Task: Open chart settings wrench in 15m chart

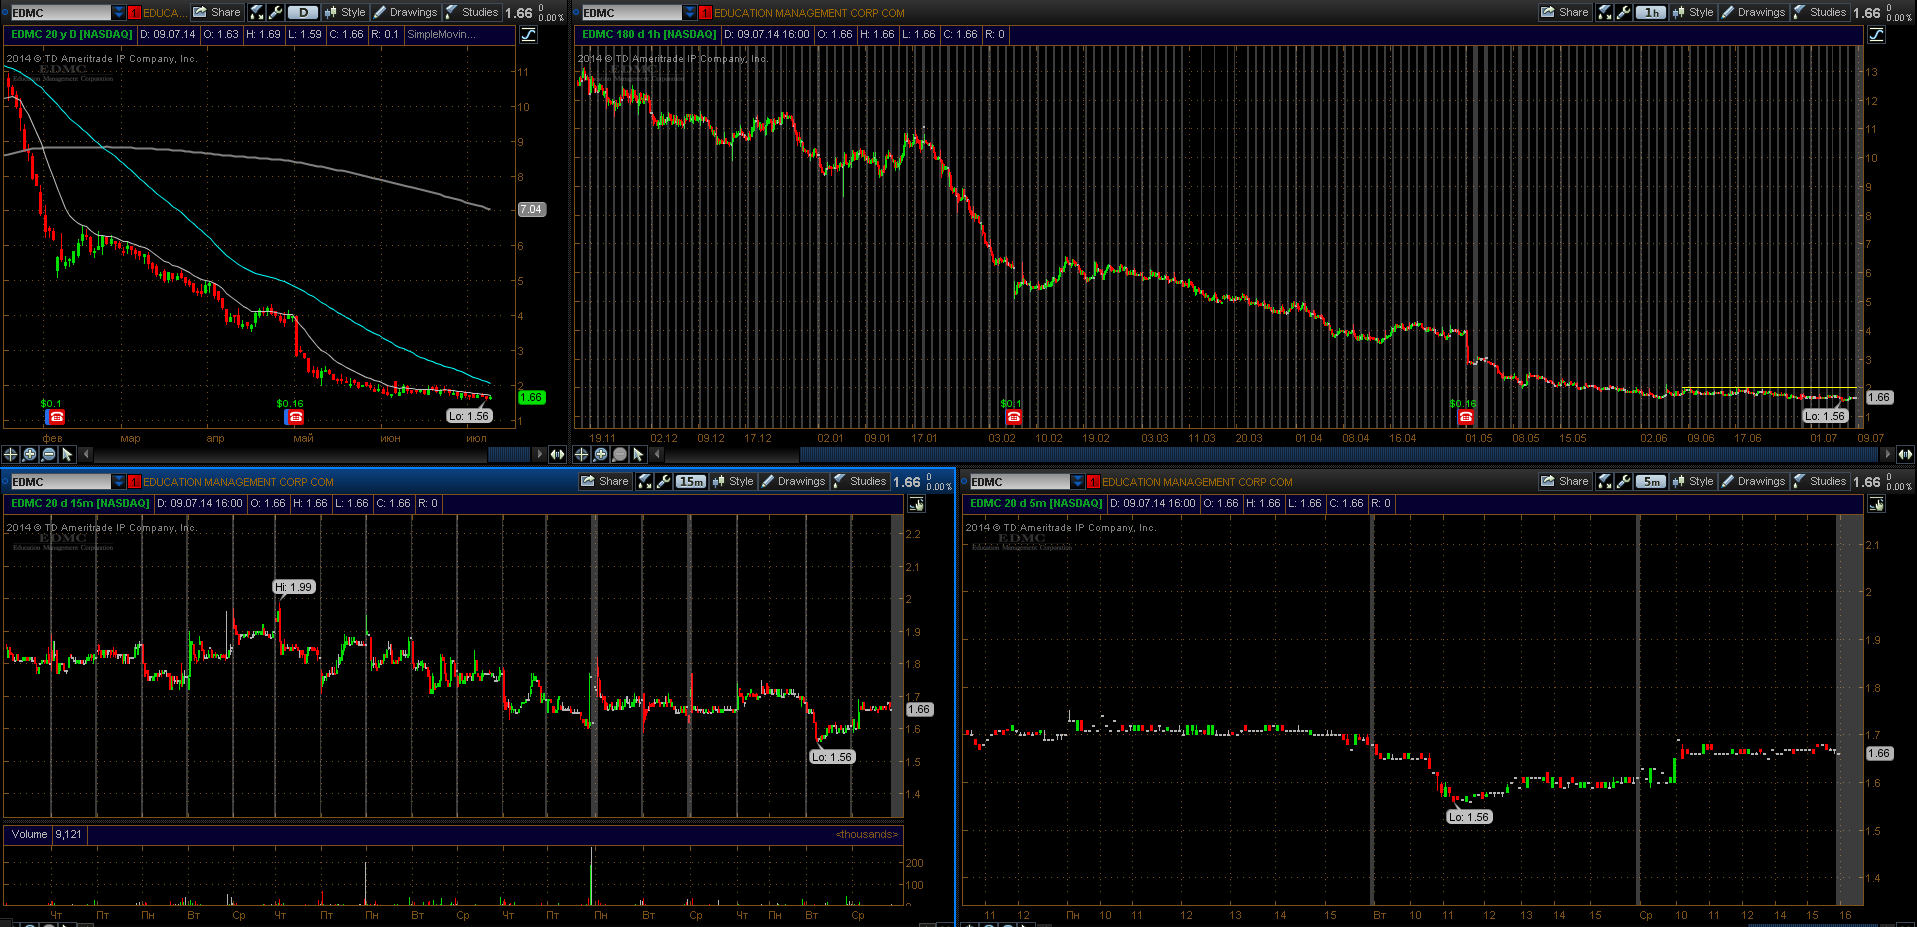Action: (x=663, y=481)
